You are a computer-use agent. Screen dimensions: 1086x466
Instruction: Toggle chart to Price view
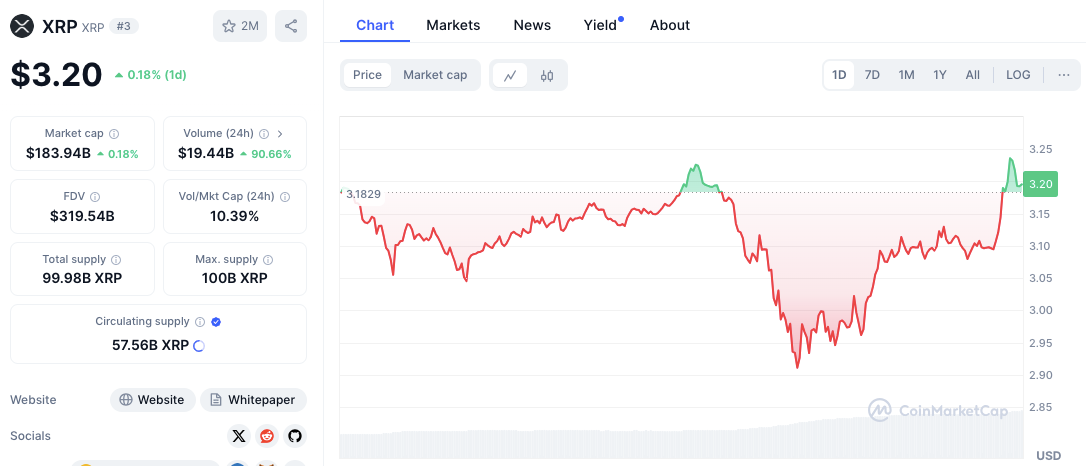click(367, 75)
